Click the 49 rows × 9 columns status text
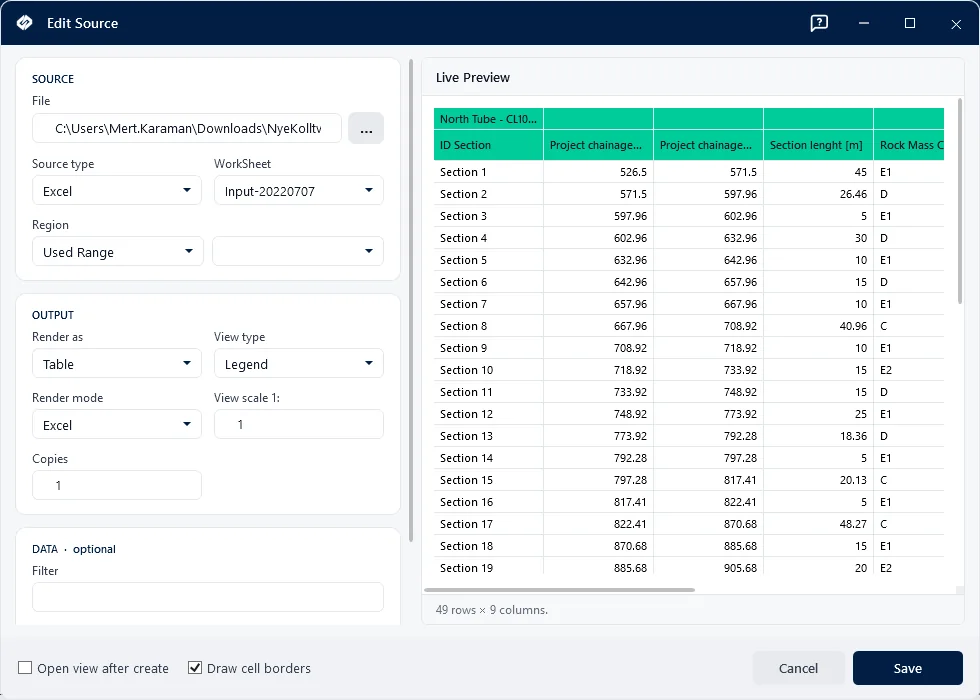The width and height of the screenshot is (980, 700). tap(492, 609)
